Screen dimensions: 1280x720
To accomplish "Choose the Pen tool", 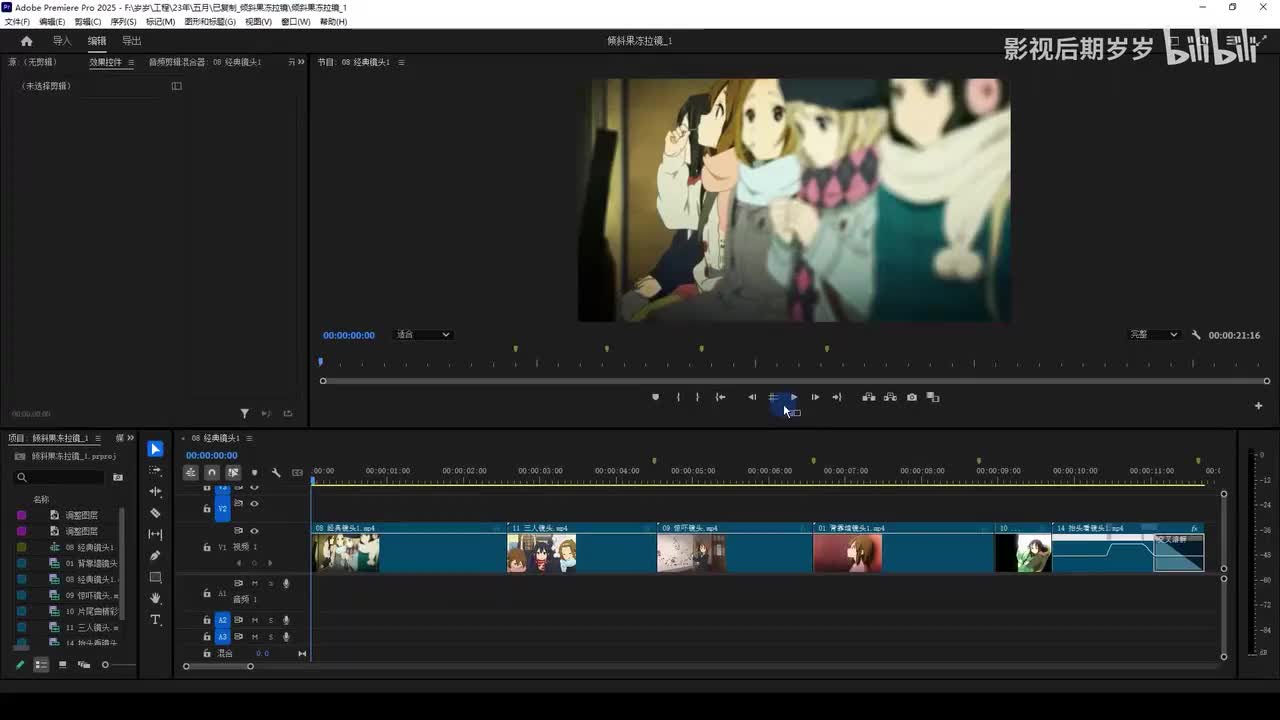I will coord(155,556).
